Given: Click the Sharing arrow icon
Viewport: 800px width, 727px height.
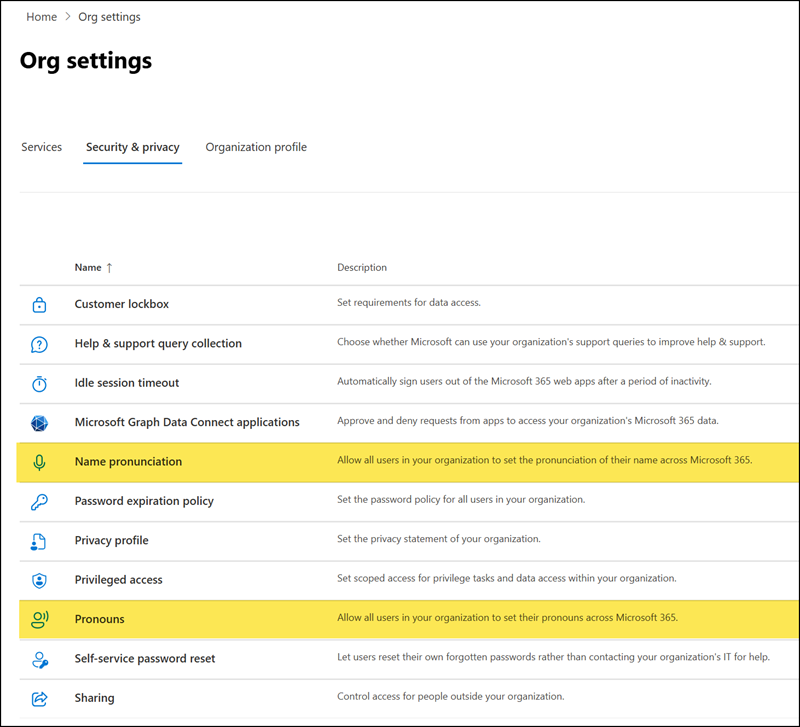Looking at the screenshot, I should pyautogui.click(x=39, y=698).
